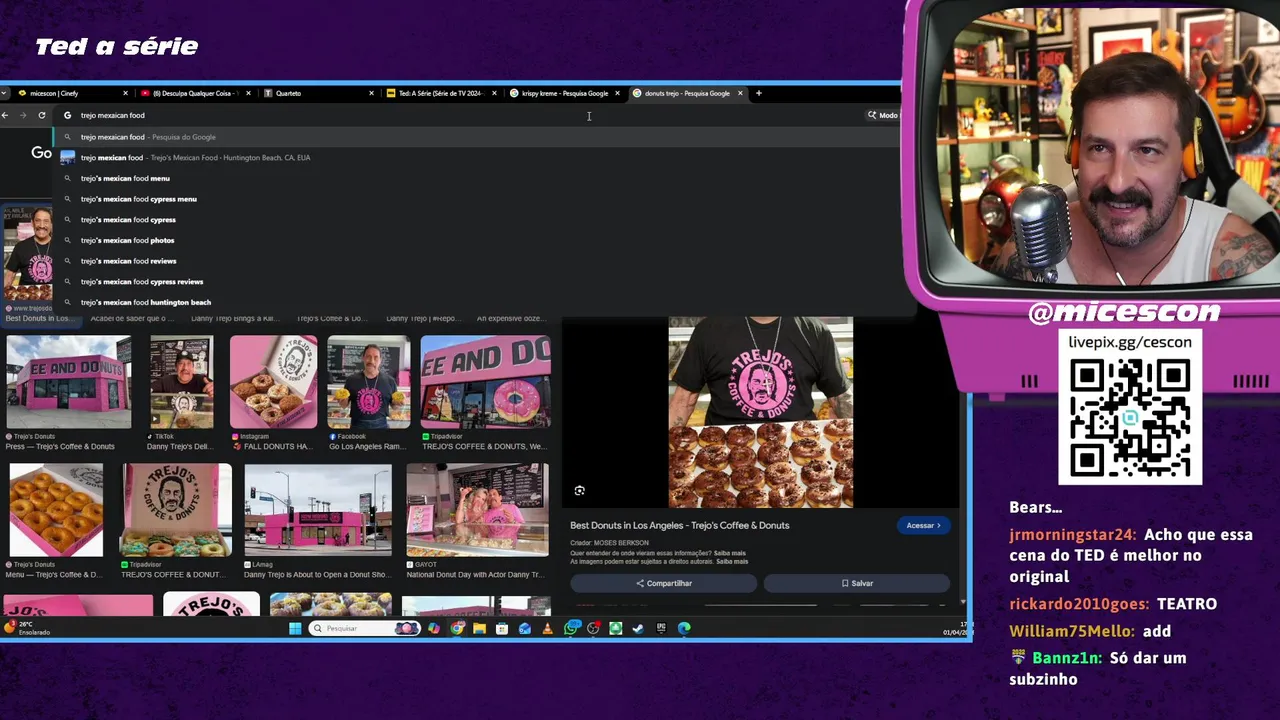1280x720 pixels.
Task: Open a new browser tab with plus
Action: pos(758,93)
